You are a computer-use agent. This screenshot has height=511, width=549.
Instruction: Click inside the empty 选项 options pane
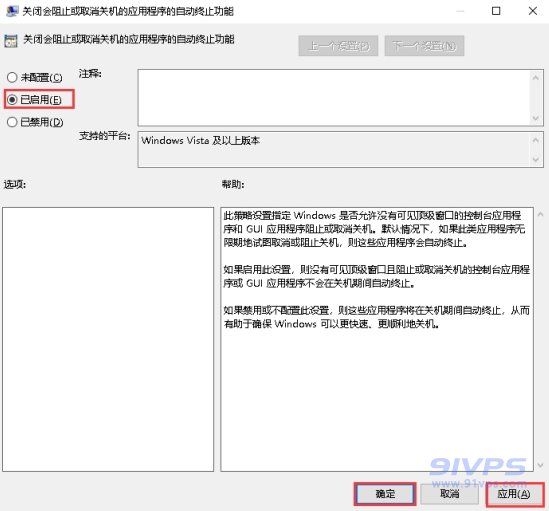tap(108, 339)
